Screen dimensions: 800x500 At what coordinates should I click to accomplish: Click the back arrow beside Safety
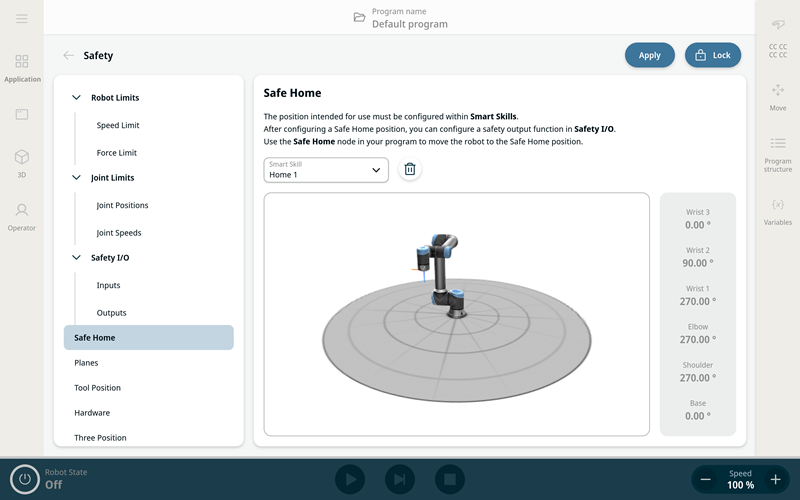coord(68,56)
